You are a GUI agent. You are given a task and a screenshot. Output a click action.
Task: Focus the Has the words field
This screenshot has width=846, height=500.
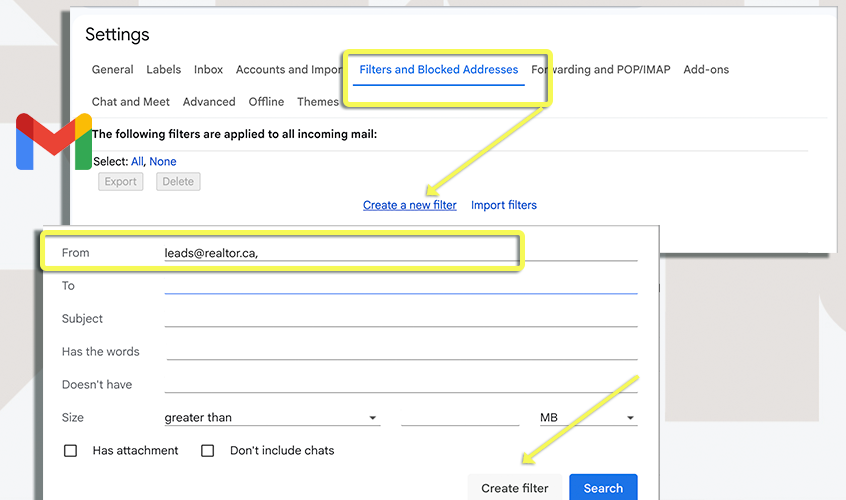[400, 352]
